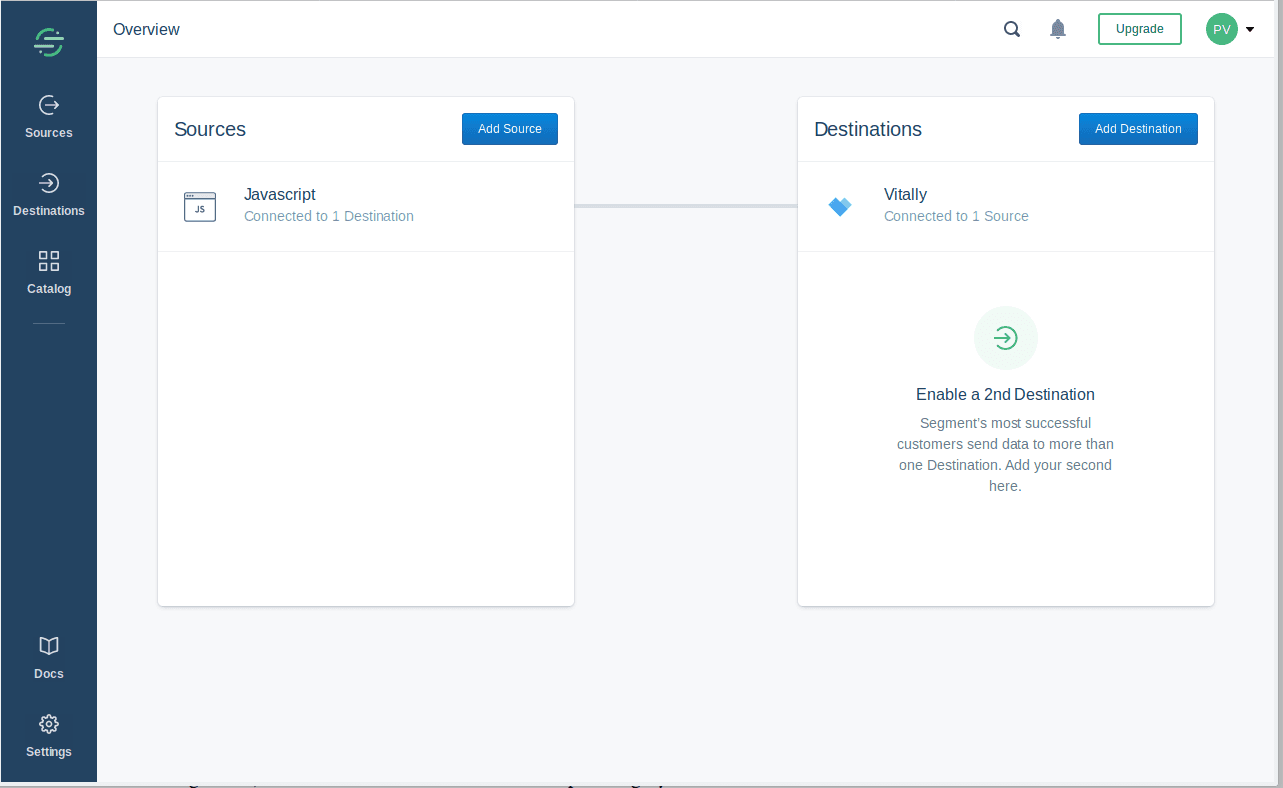Open the Sources section from the sidebar

(48, 115)
